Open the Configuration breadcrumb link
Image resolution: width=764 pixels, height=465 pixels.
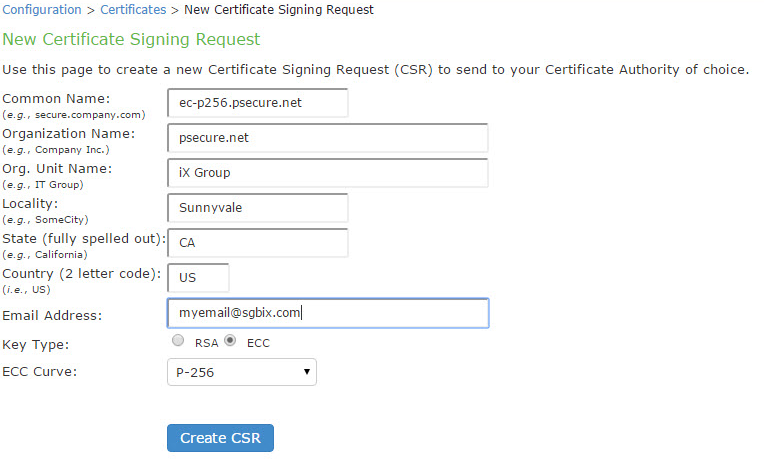tap(42, 10)
